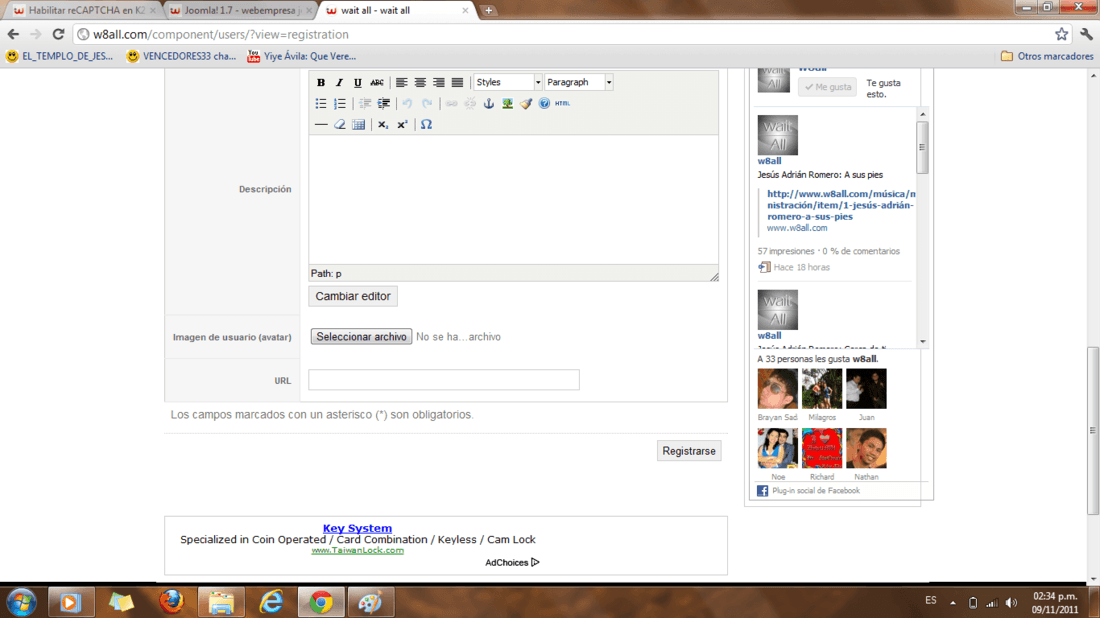Image resolution: width=1100 pixels, height=618 pixels.
Task: Decrease the paragraph indent (outdent)
Action: click(365, 104)
